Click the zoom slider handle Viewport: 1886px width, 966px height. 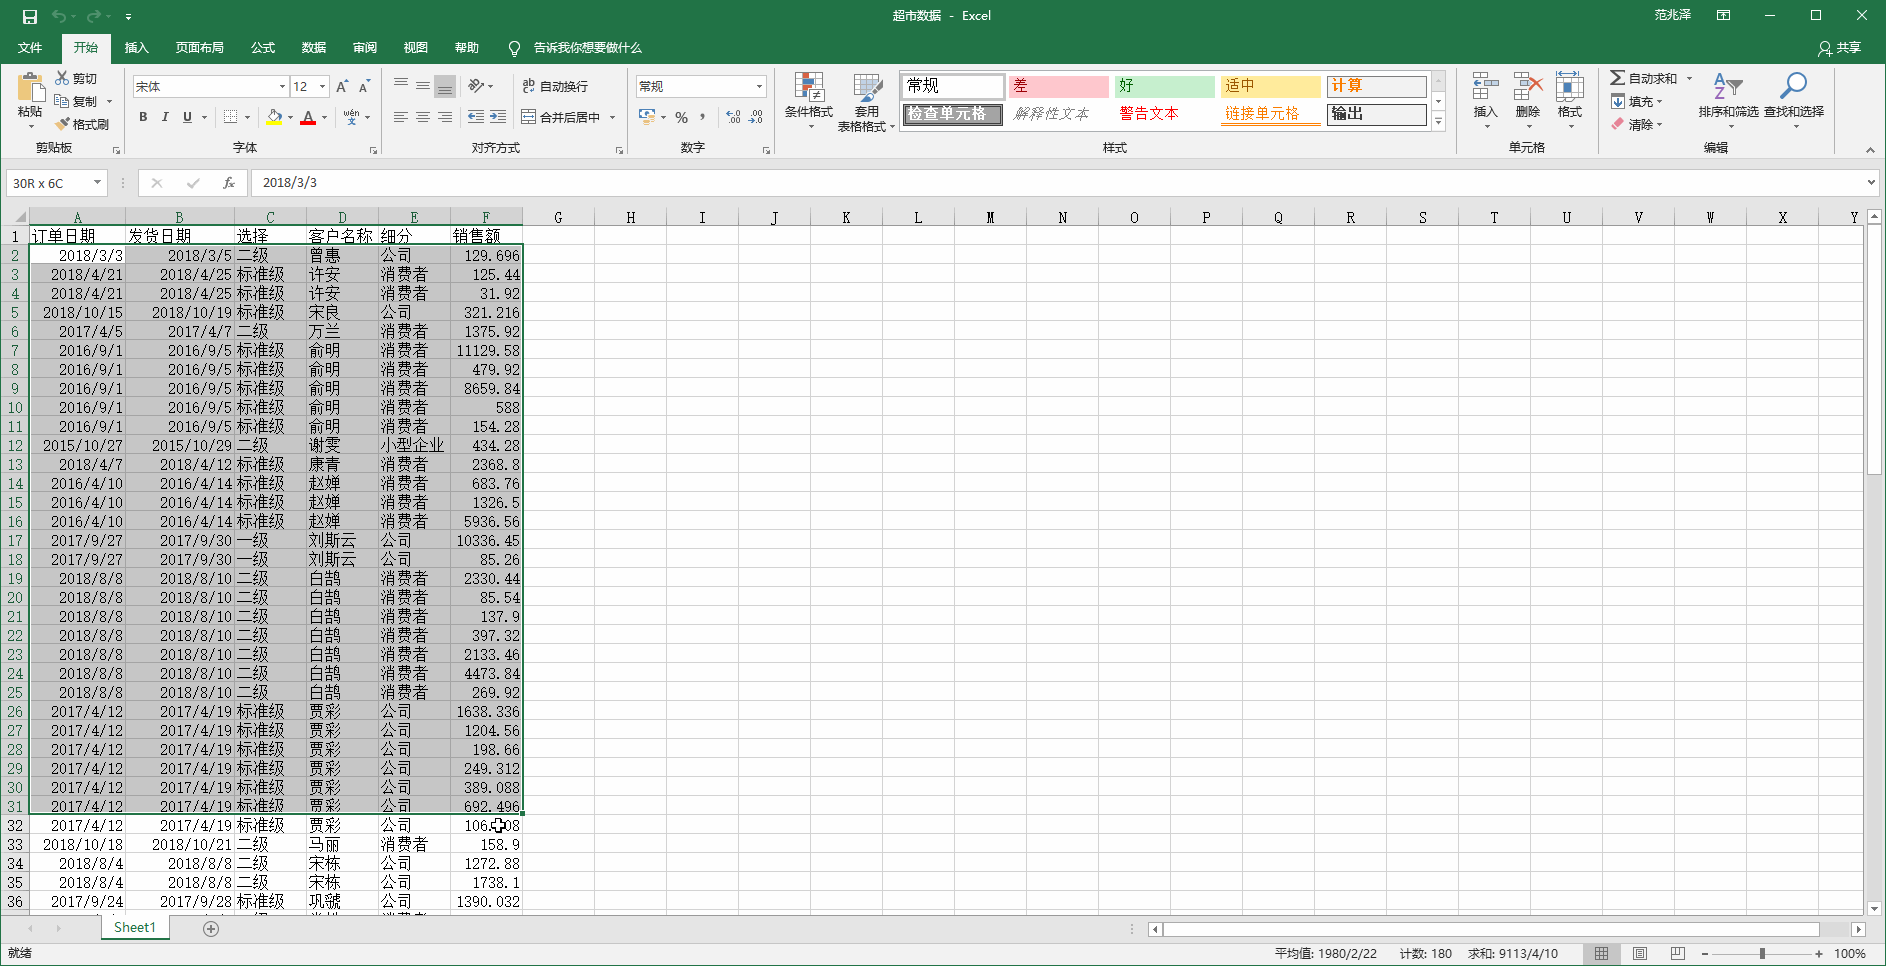point(1762,953)
